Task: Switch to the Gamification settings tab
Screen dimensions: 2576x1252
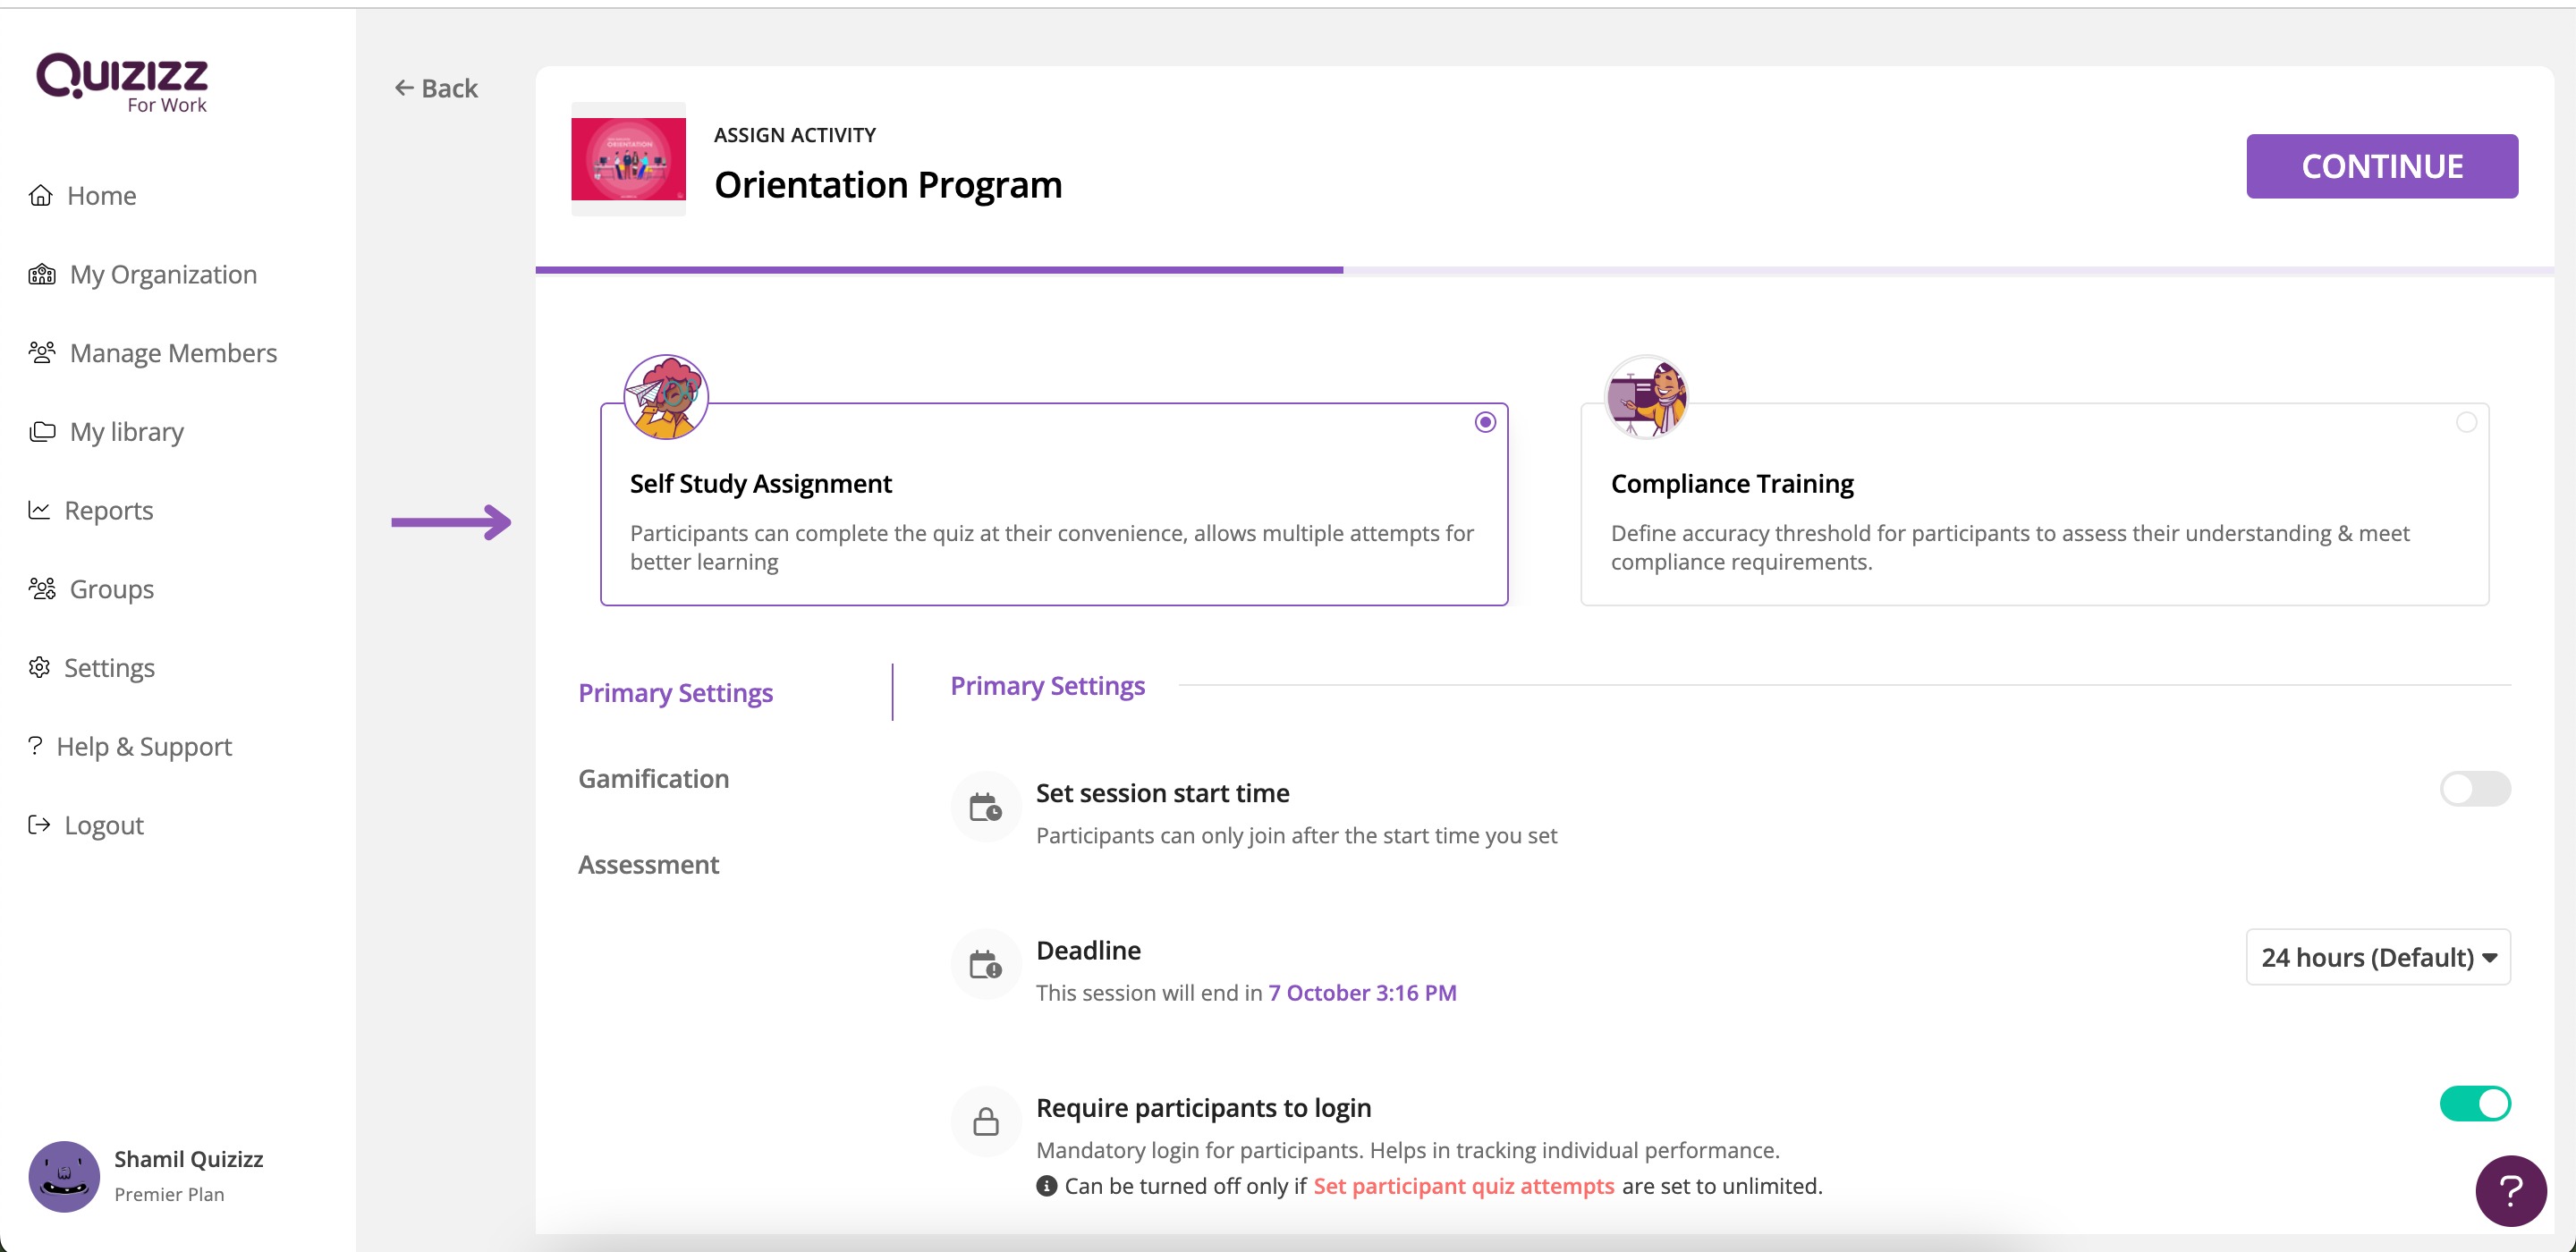Action: click(653, 778)
